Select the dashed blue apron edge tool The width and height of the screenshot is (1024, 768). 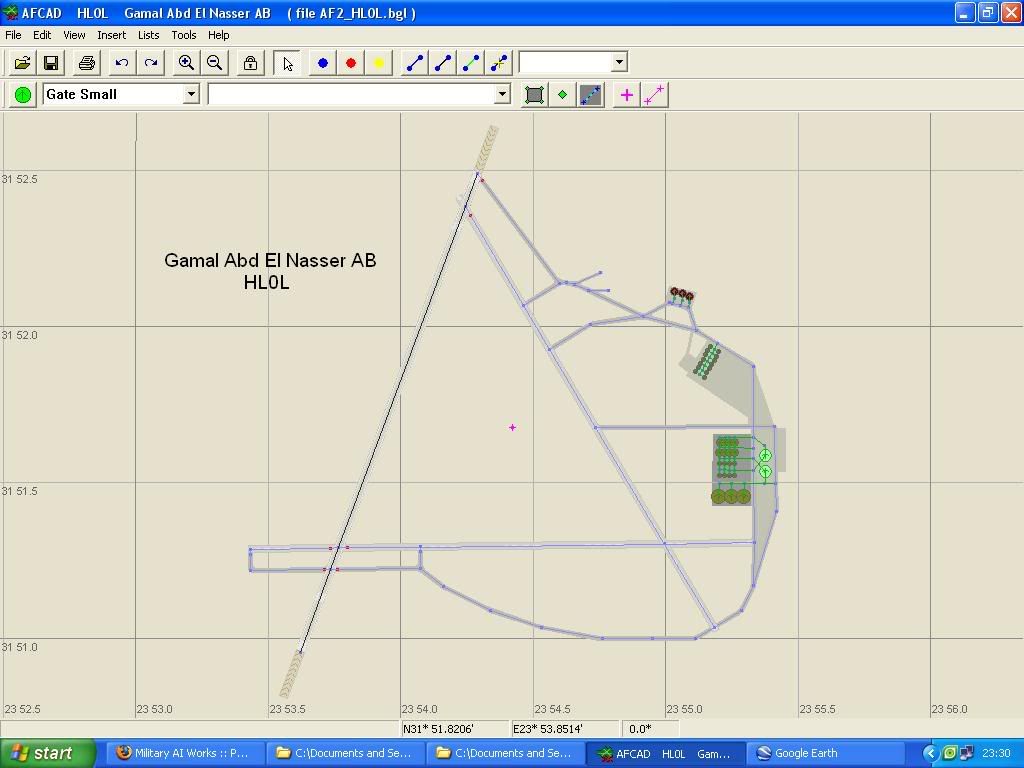point(590,95)
